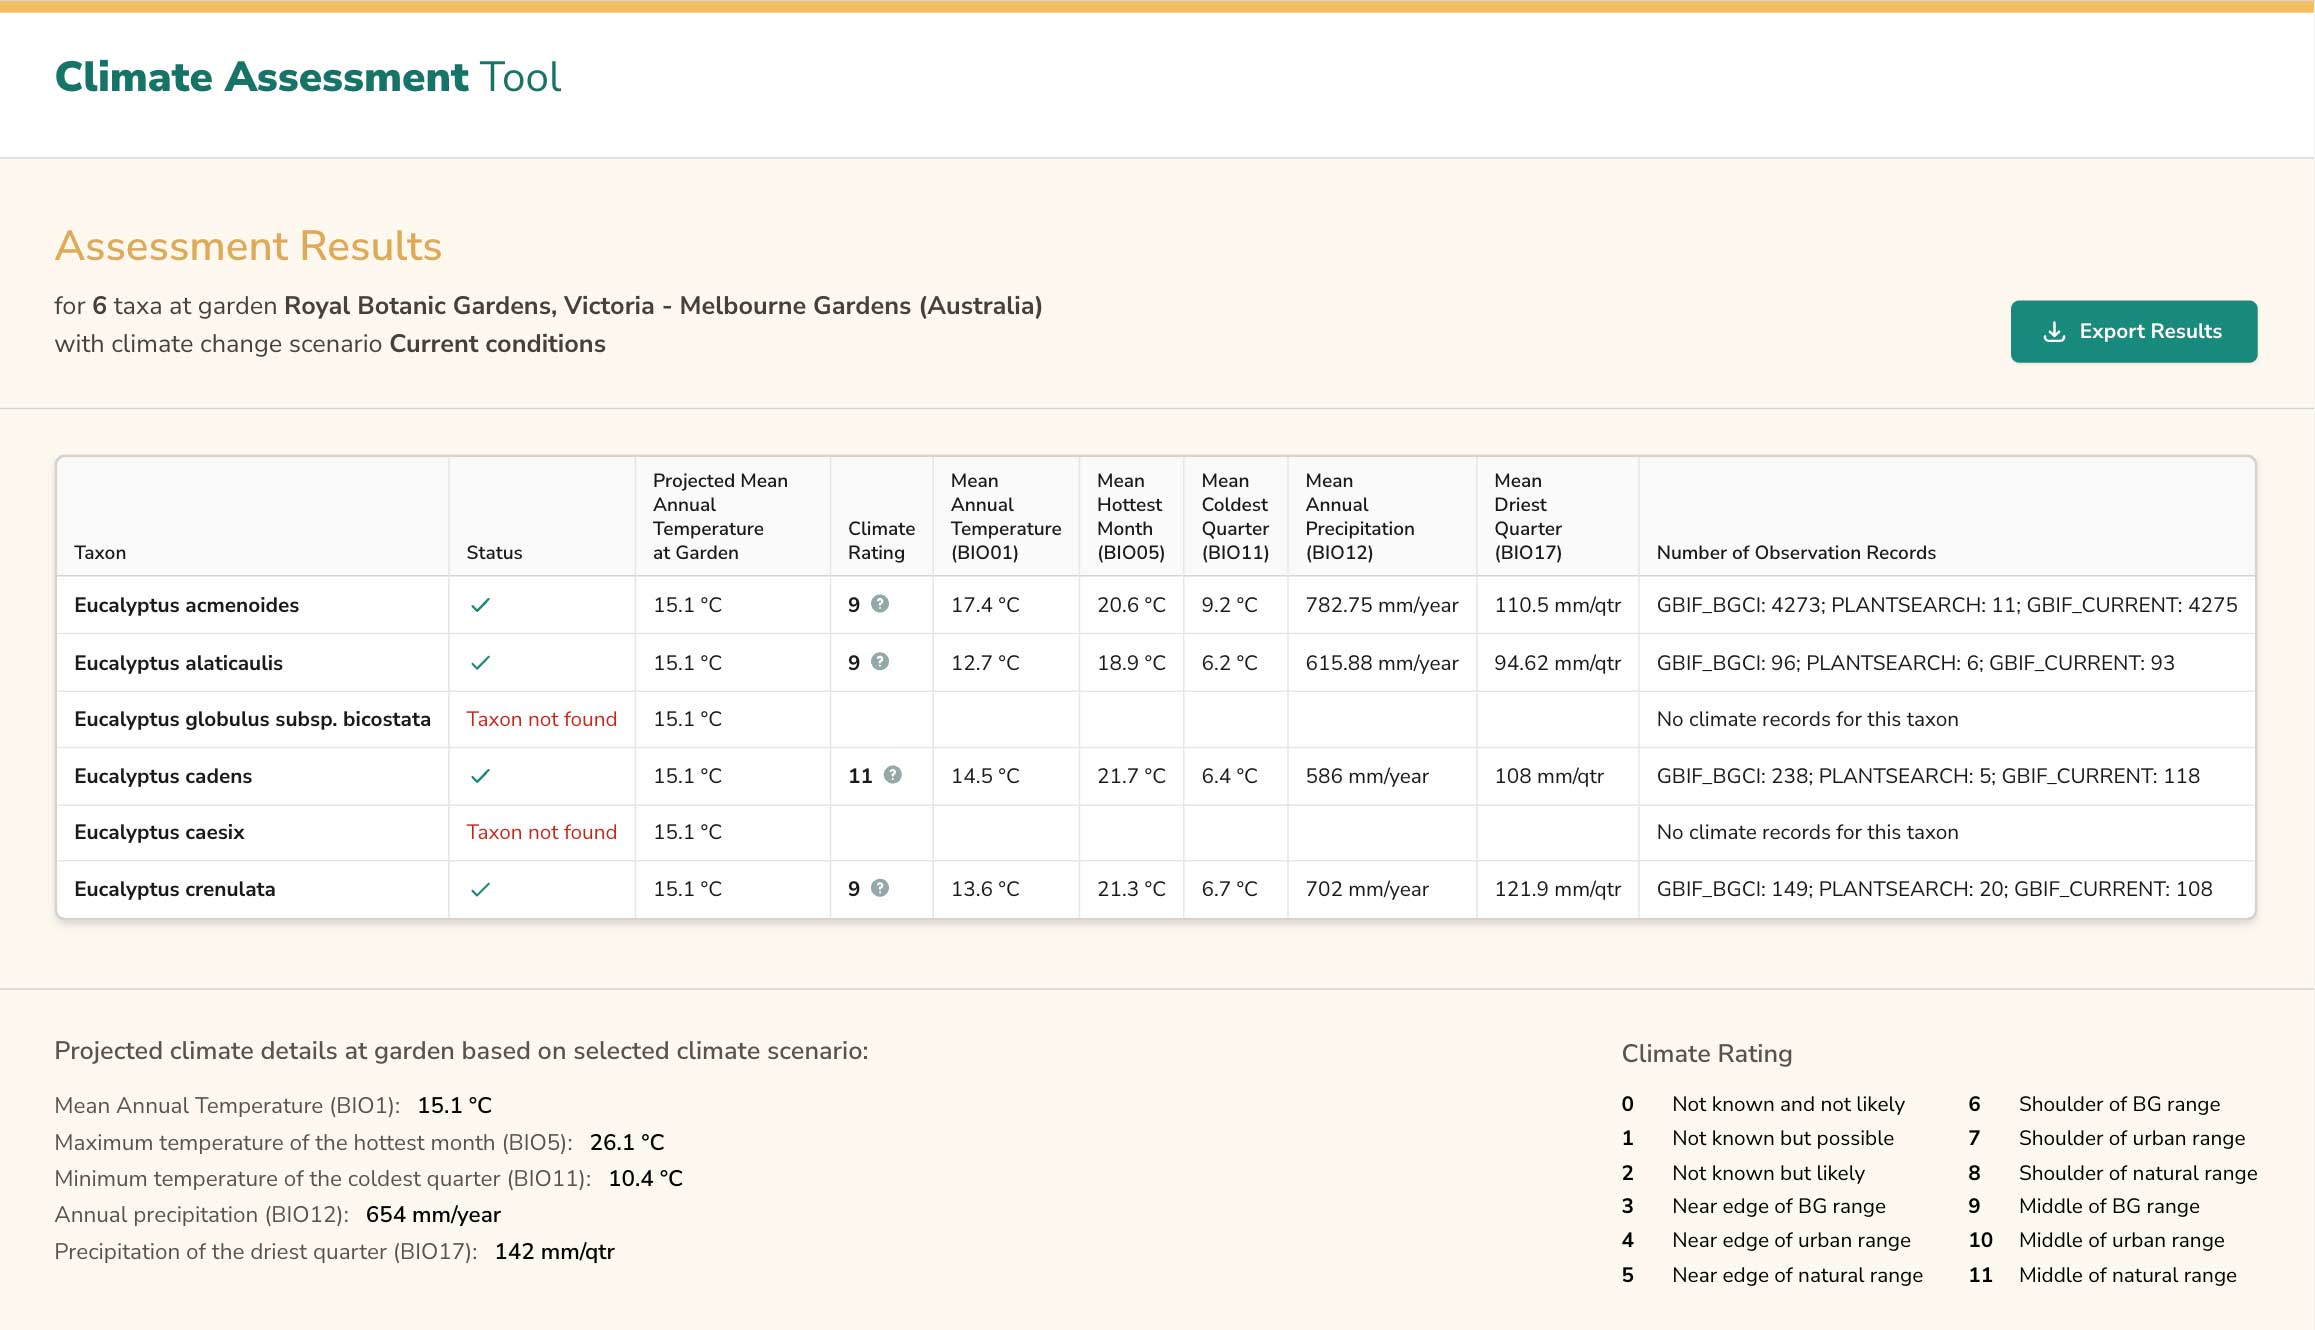Click help icon beside Eucalyptus acmenoides rating

click(878, 604)
